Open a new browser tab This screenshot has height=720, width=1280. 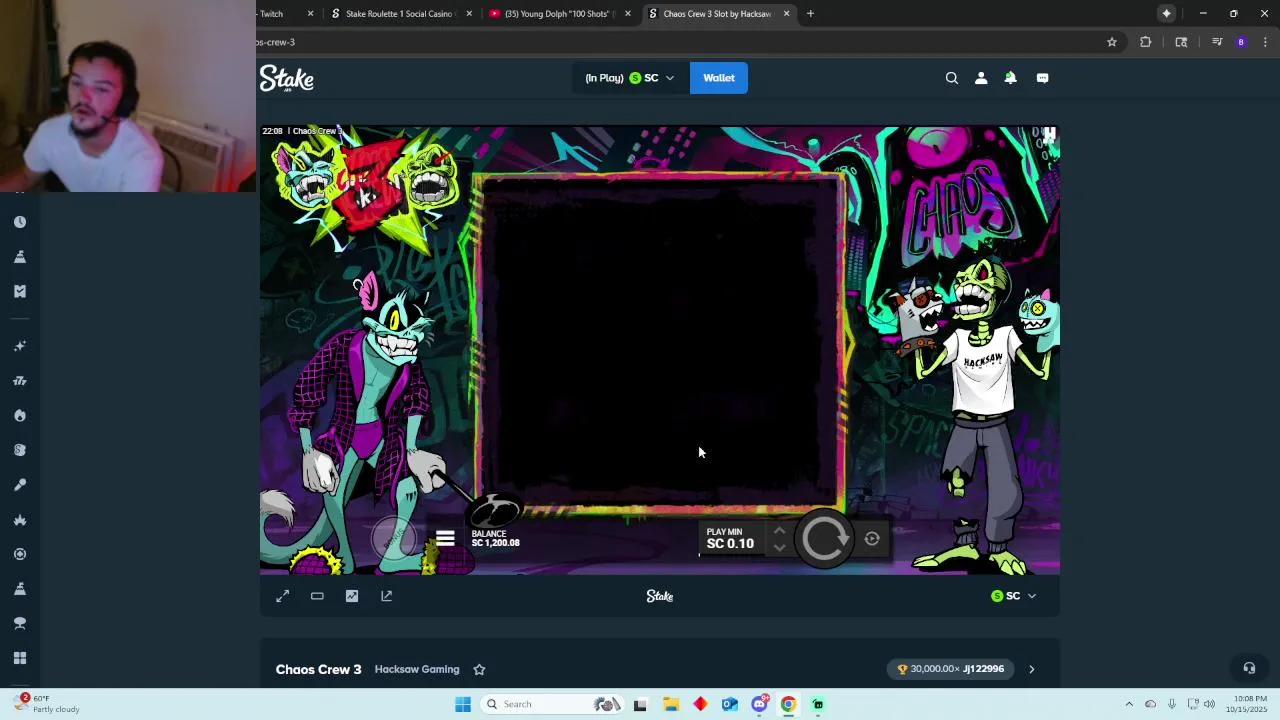pos(810,14)
